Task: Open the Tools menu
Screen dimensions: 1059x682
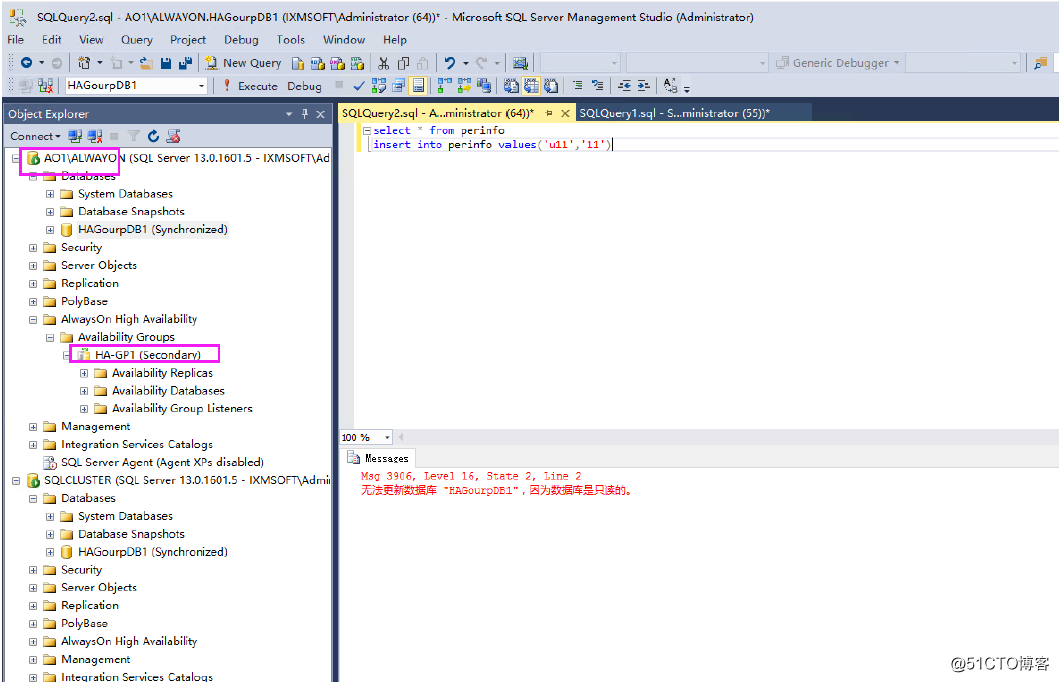Action: 290,40
